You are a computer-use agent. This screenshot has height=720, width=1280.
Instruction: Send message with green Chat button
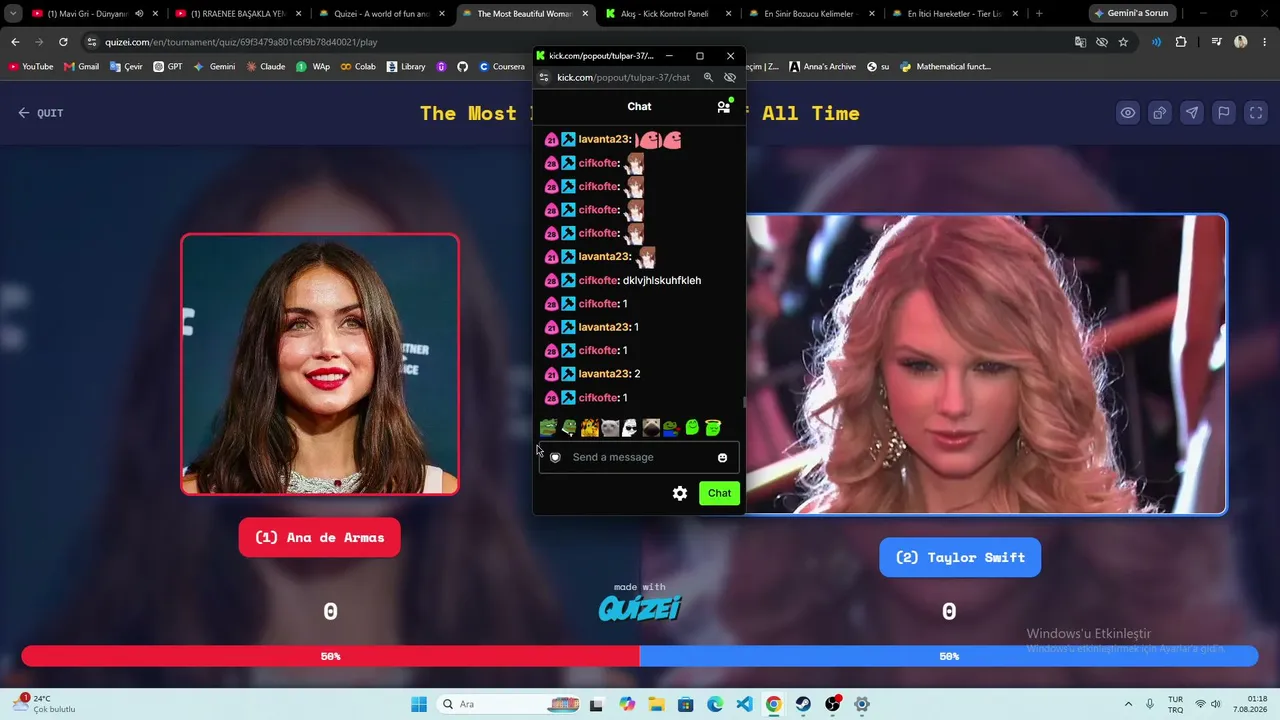(x=720, y=493)
